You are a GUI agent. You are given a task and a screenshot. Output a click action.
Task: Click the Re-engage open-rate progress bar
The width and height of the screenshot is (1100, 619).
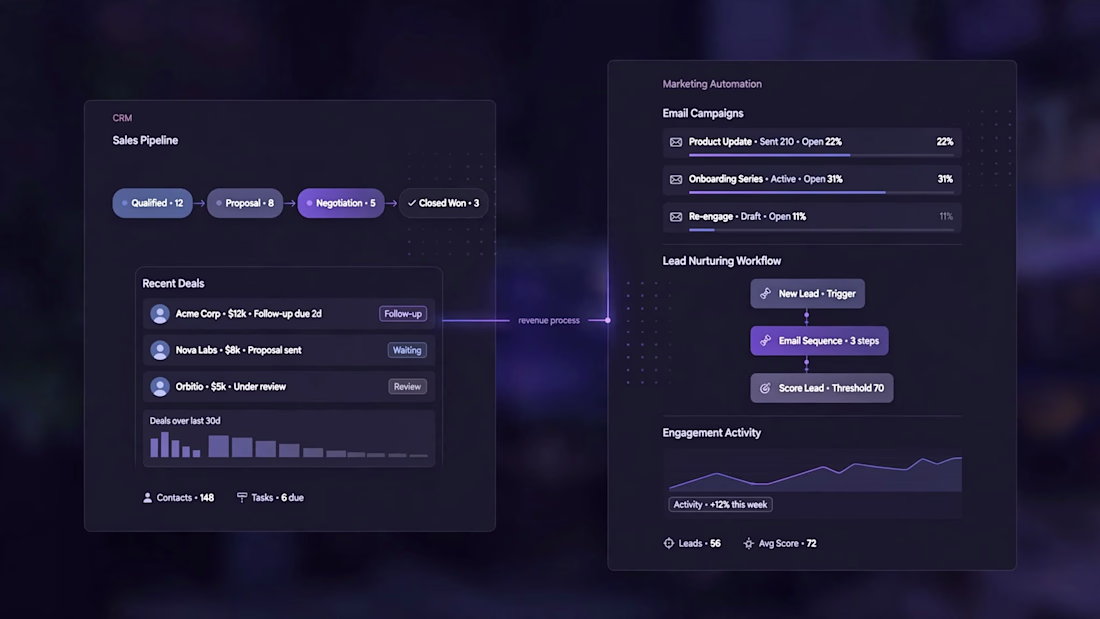pos(821,229)
